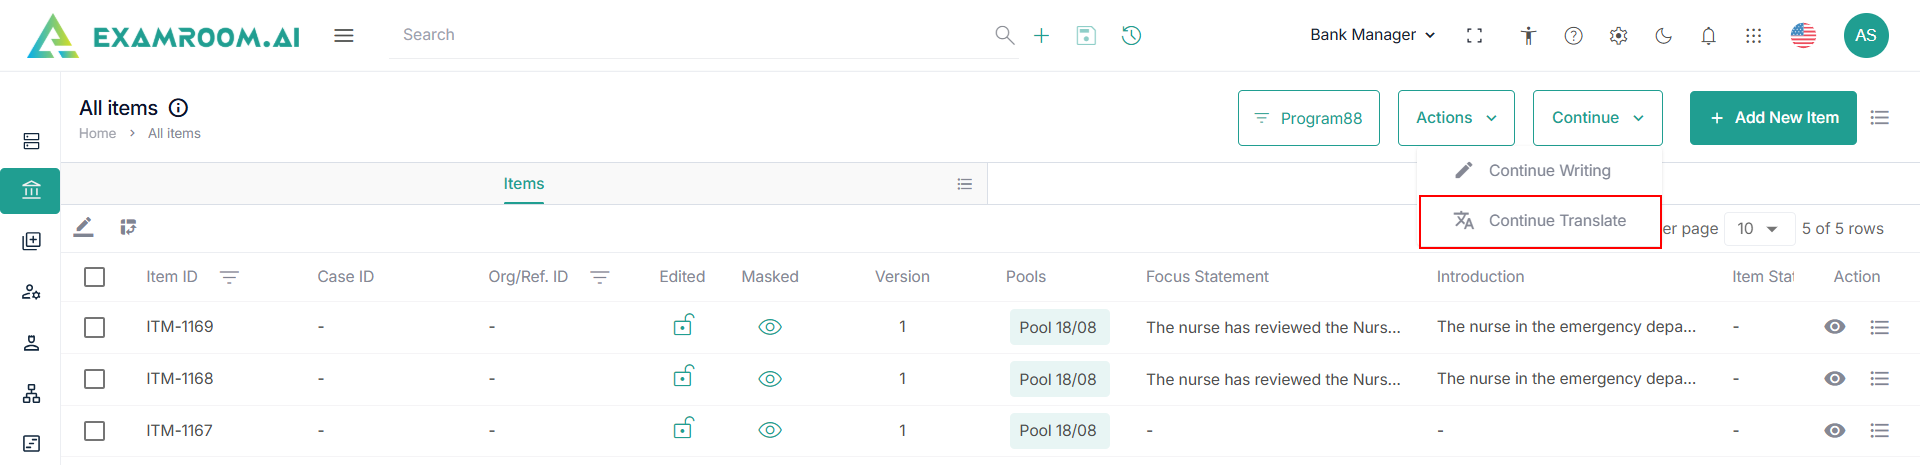Toggle dark mode moon icon

(x=1663, y=36)
